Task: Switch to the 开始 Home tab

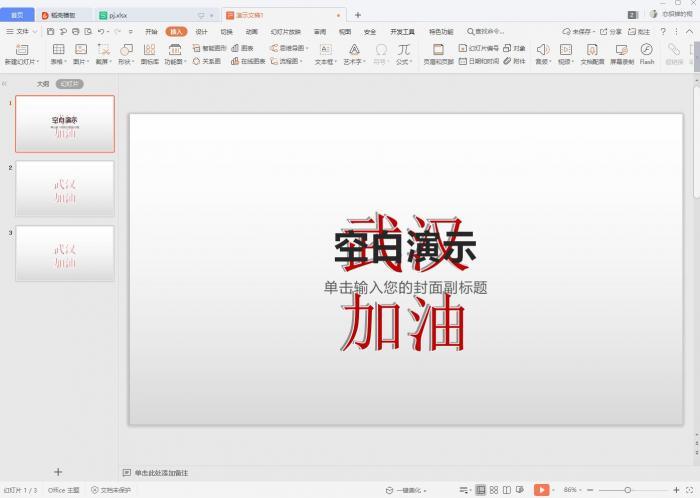Action: (151, 32)
